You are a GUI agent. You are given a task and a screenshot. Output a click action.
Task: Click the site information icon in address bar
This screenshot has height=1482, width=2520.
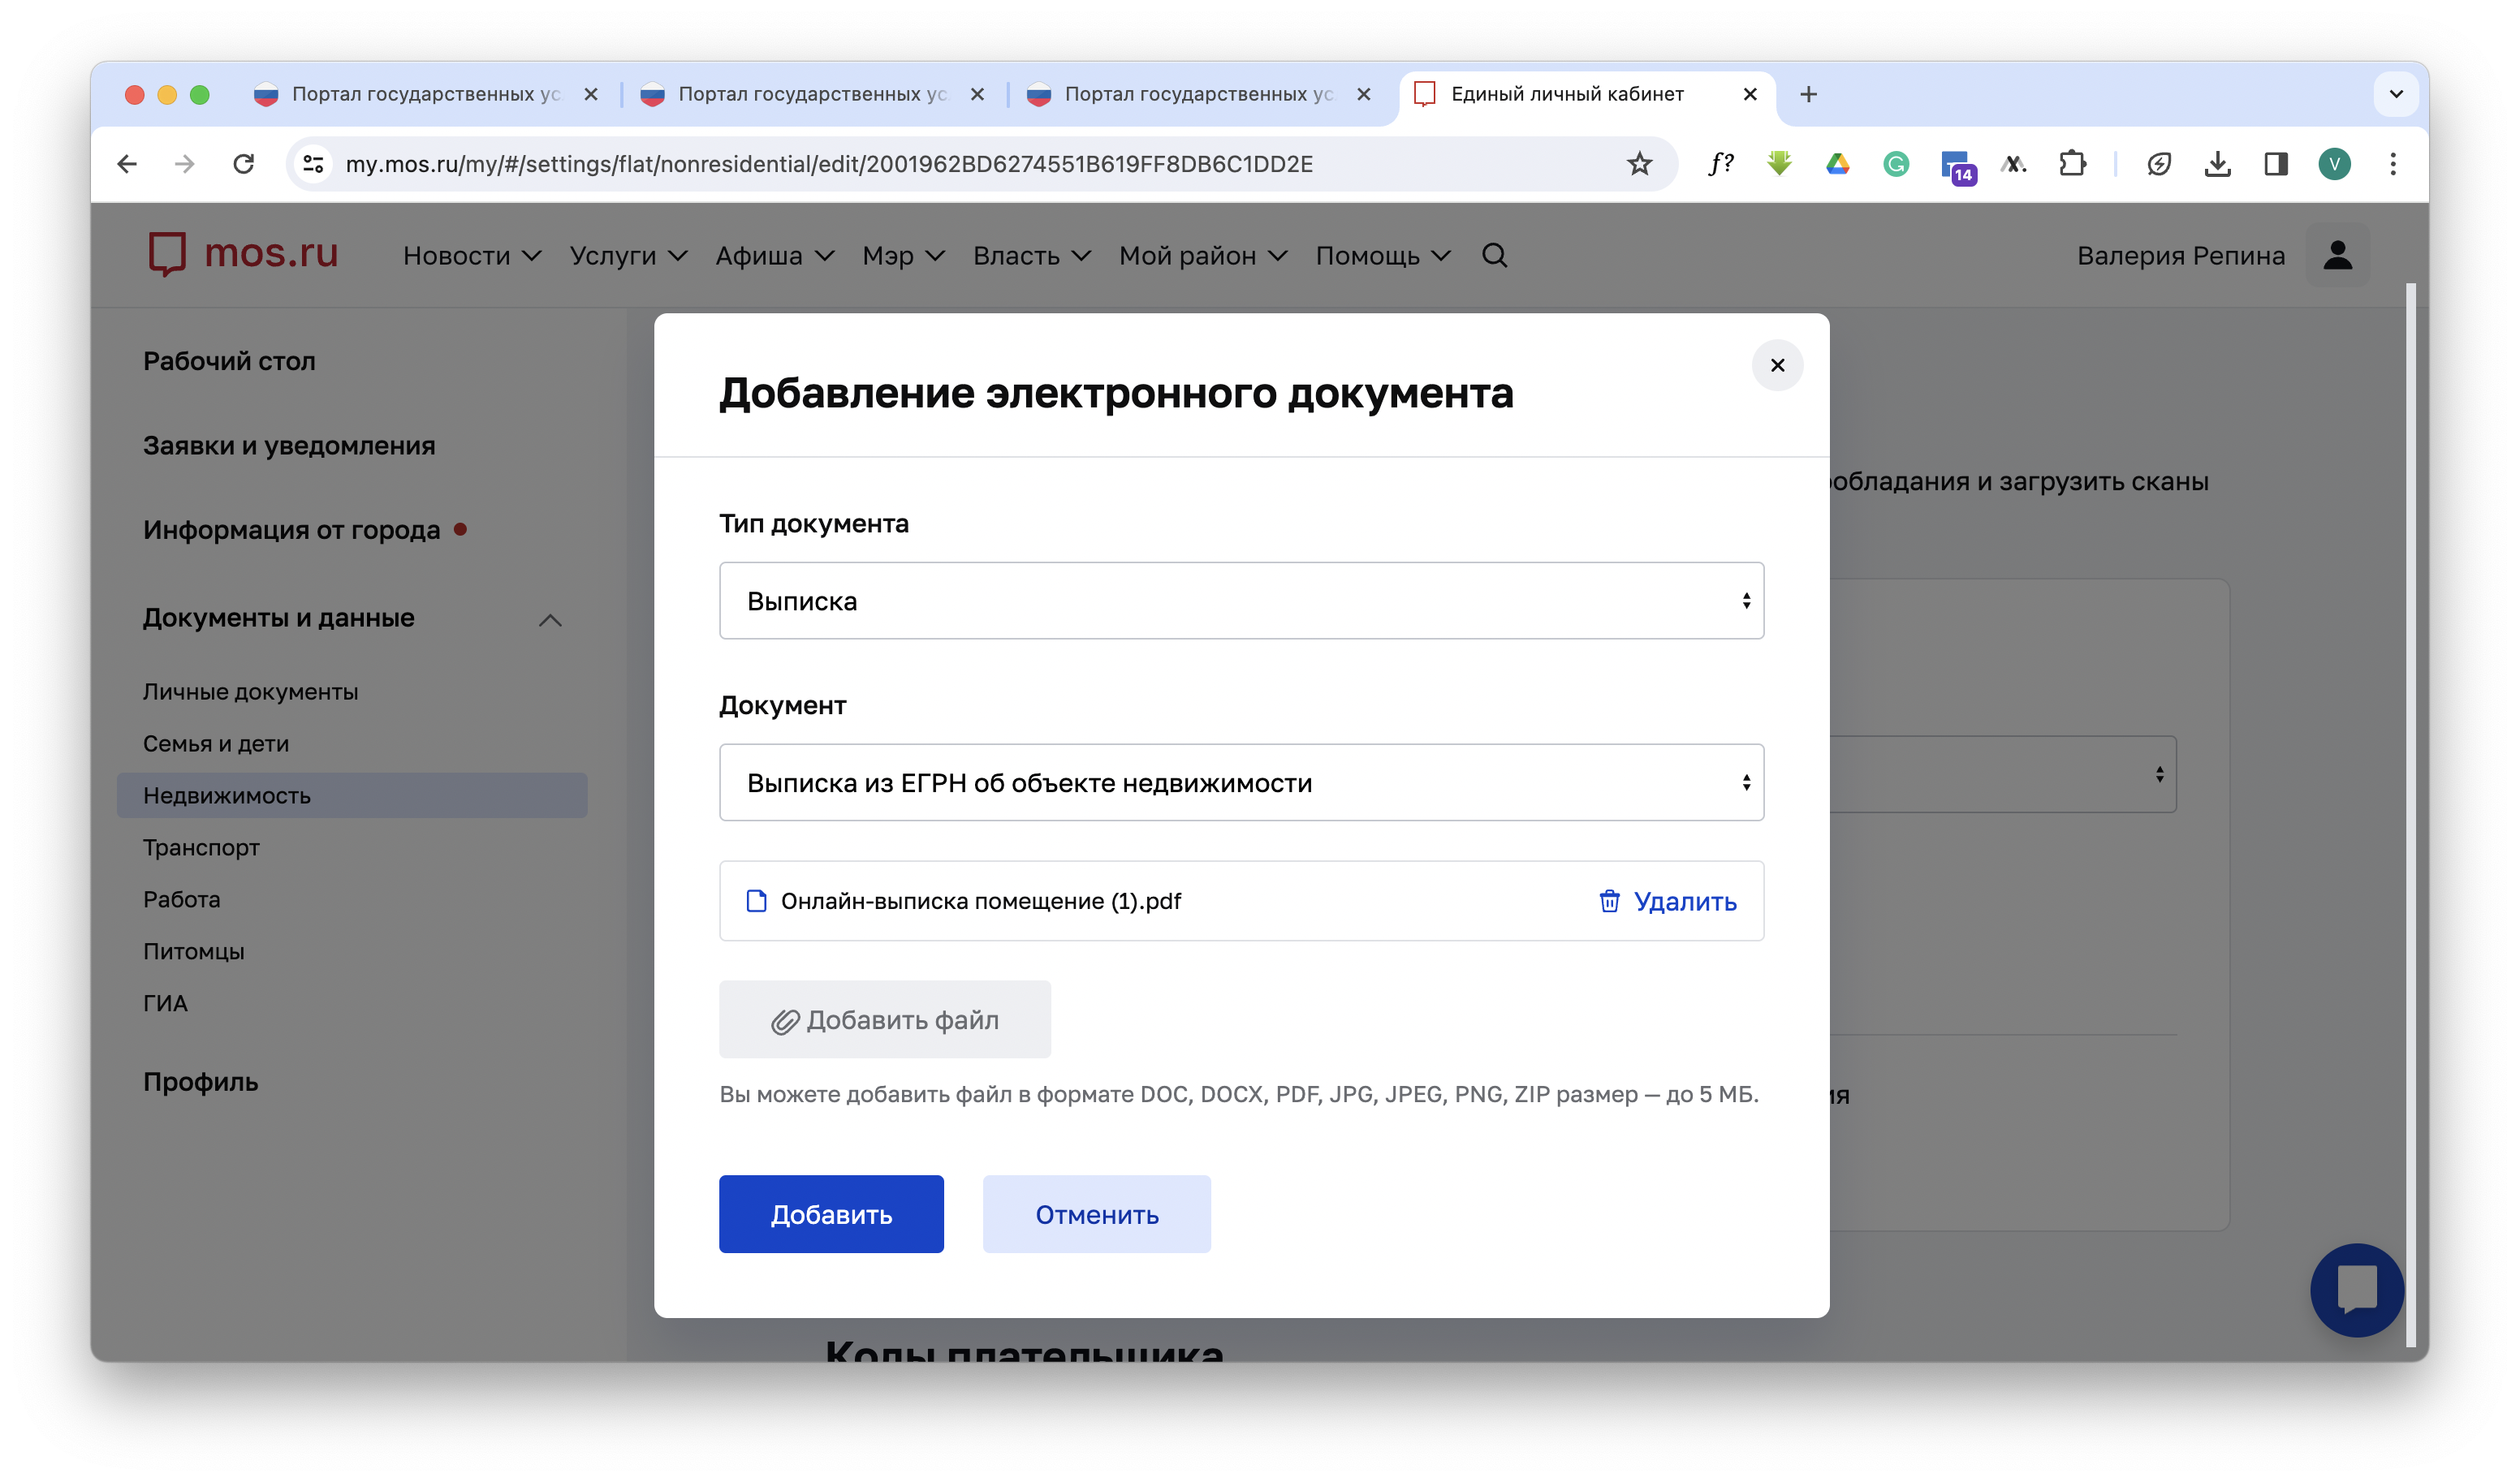click(x=313, y=164)
